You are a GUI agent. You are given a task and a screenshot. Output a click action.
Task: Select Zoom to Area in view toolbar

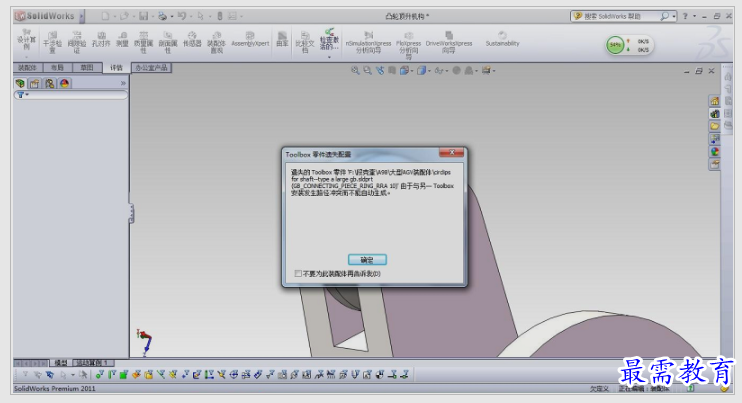tap(367, 70)
